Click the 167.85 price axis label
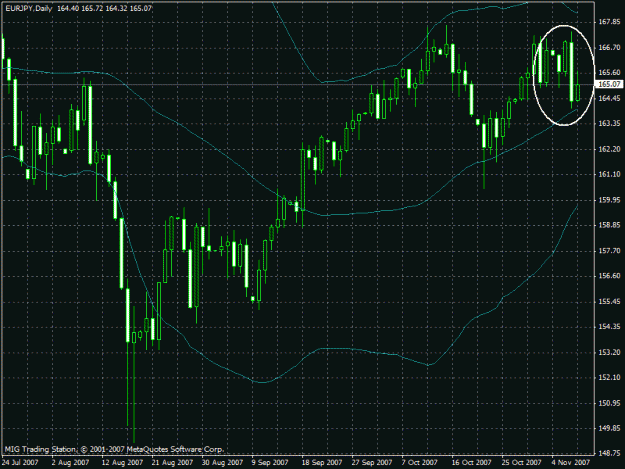Image resolution: width=625 pixels, height=469 pixels. click(609, 22)
